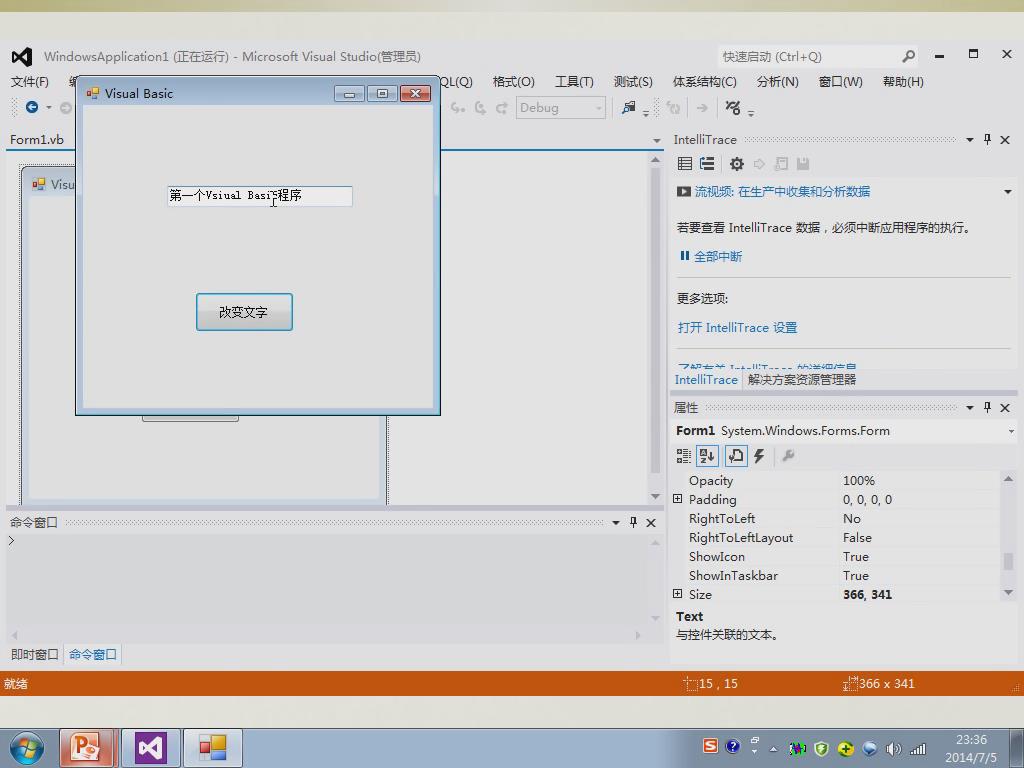Click the stream video play icon in IntelliTrace
The height and width of the screenshot is (768, 1024).
pyautogui.click(x=684, y=191)
